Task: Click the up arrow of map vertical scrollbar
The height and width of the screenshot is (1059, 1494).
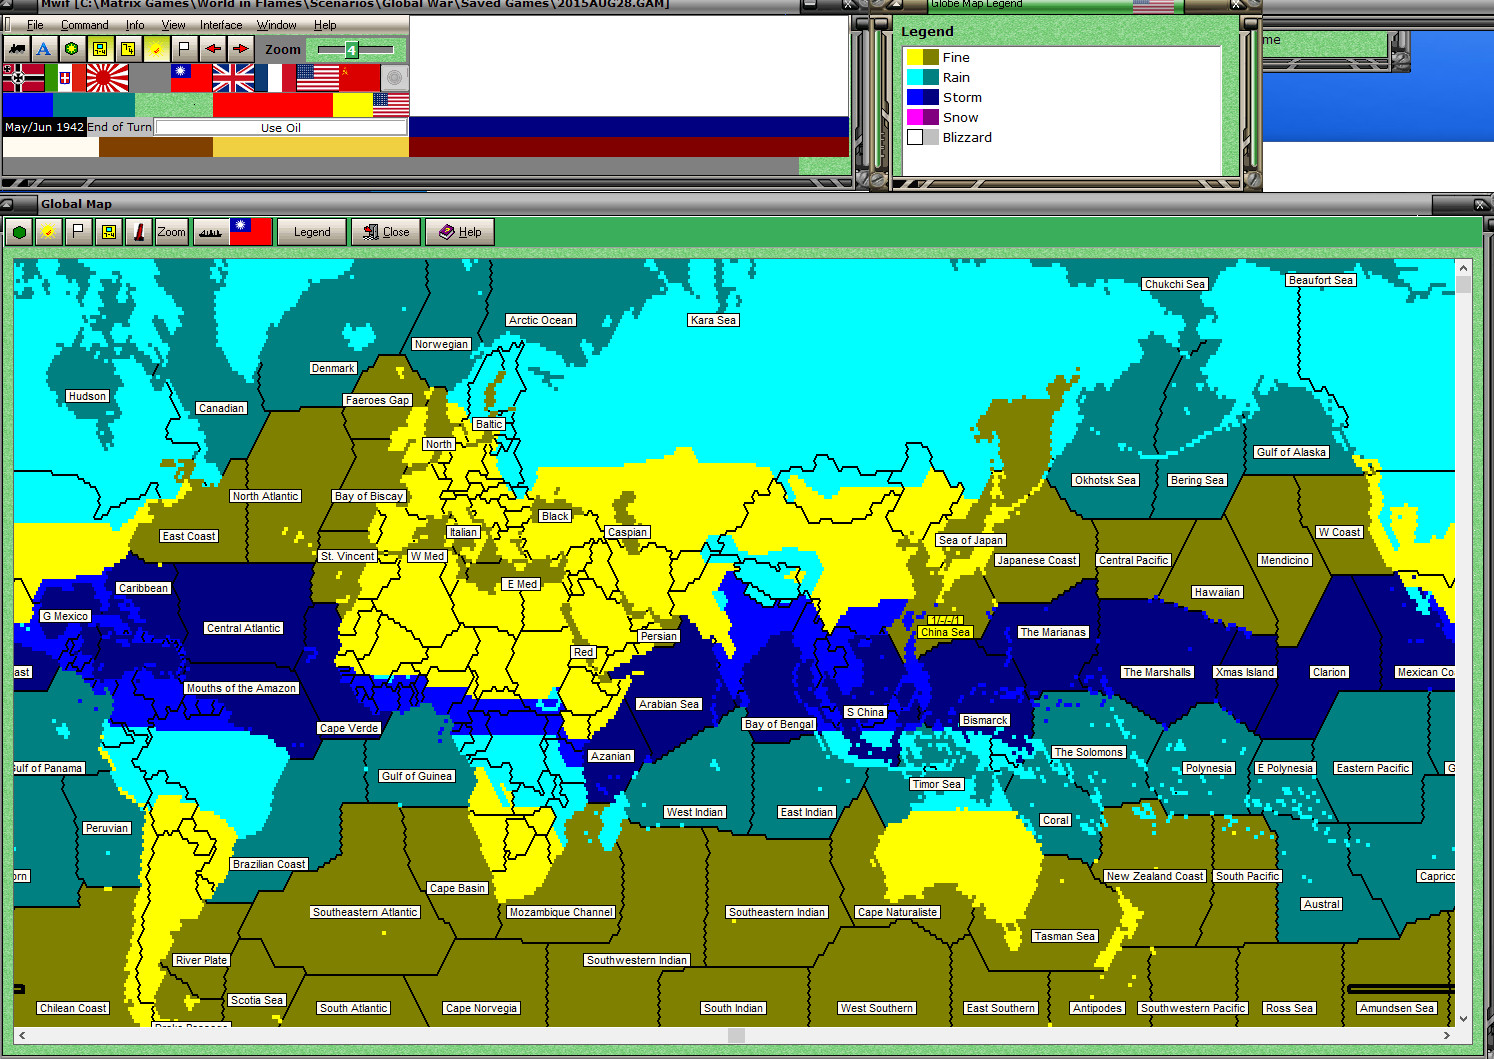Action: [x=1463, y=268]
